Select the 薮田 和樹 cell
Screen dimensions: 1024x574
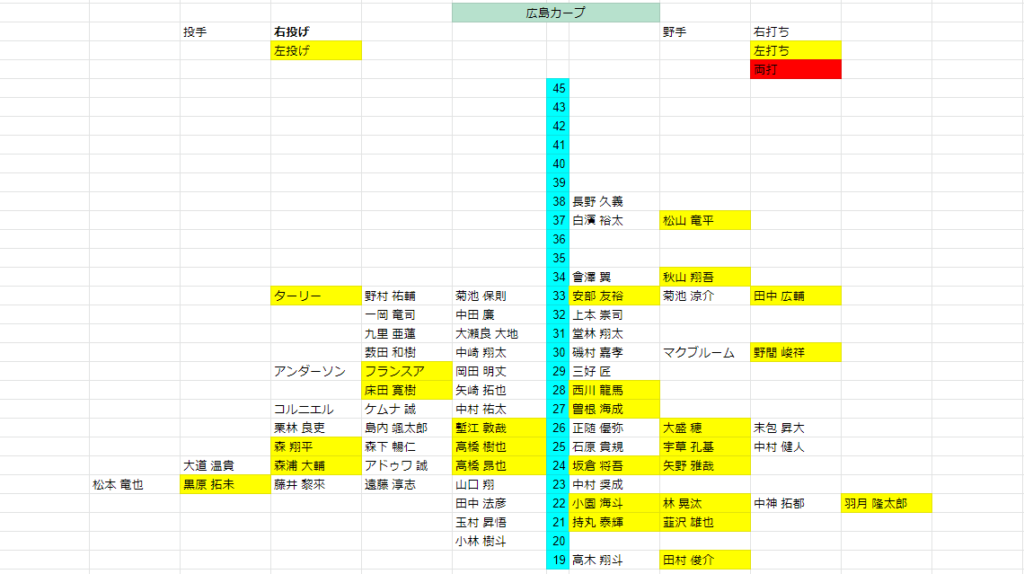pyautogui.click(x=407, y=353)
